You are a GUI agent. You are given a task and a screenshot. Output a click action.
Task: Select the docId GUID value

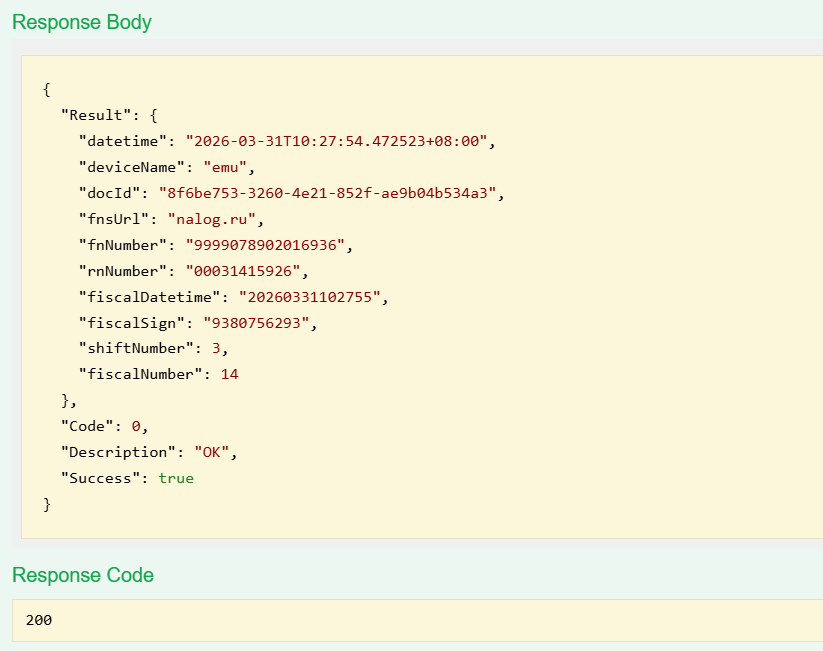(327, 193)
